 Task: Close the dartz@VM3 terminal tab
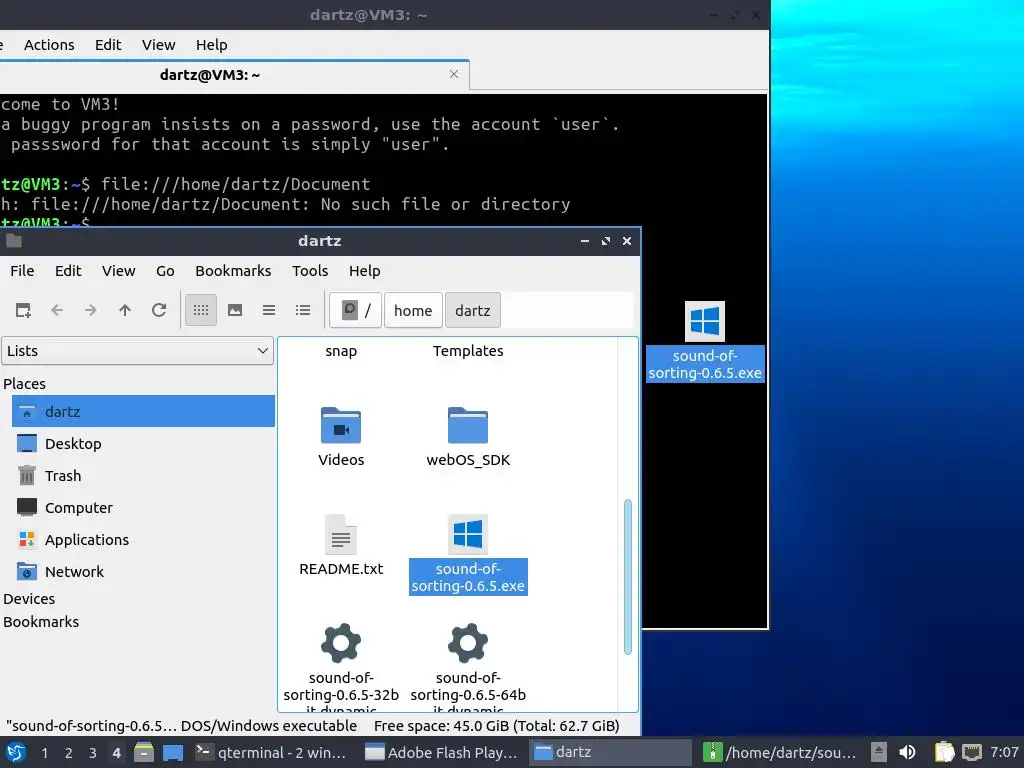(454, 74)
